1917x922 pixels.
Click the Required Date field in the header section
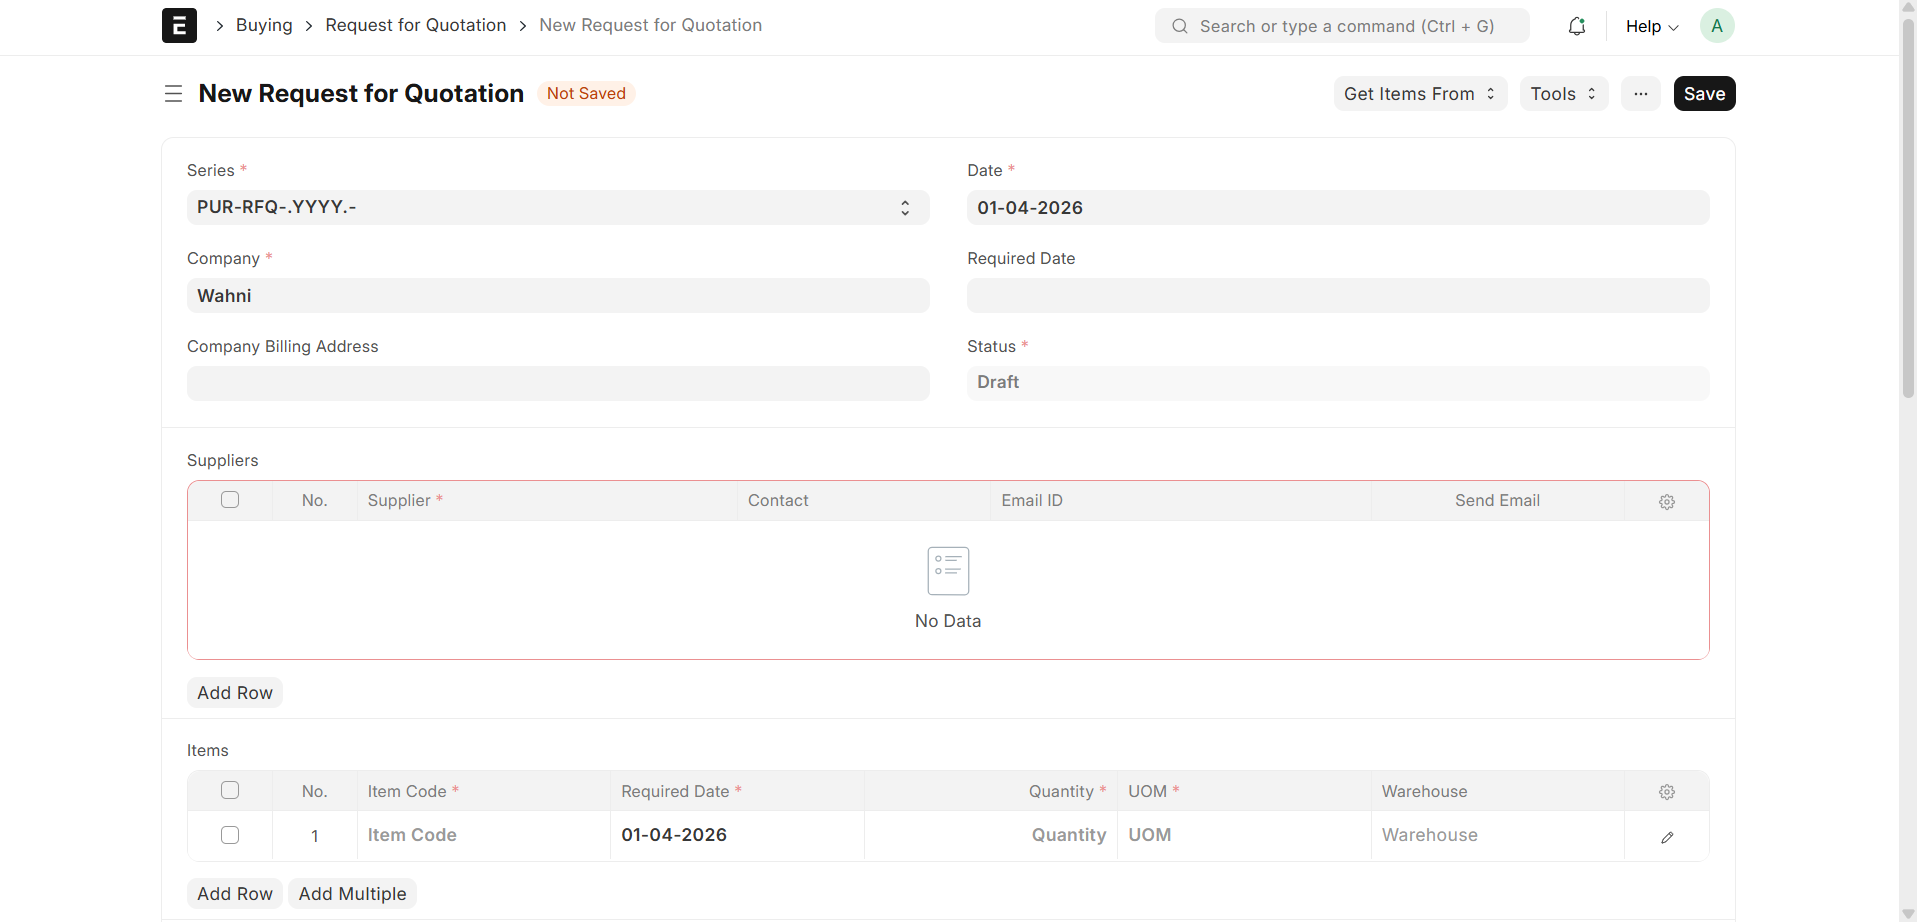[1338, 296]
